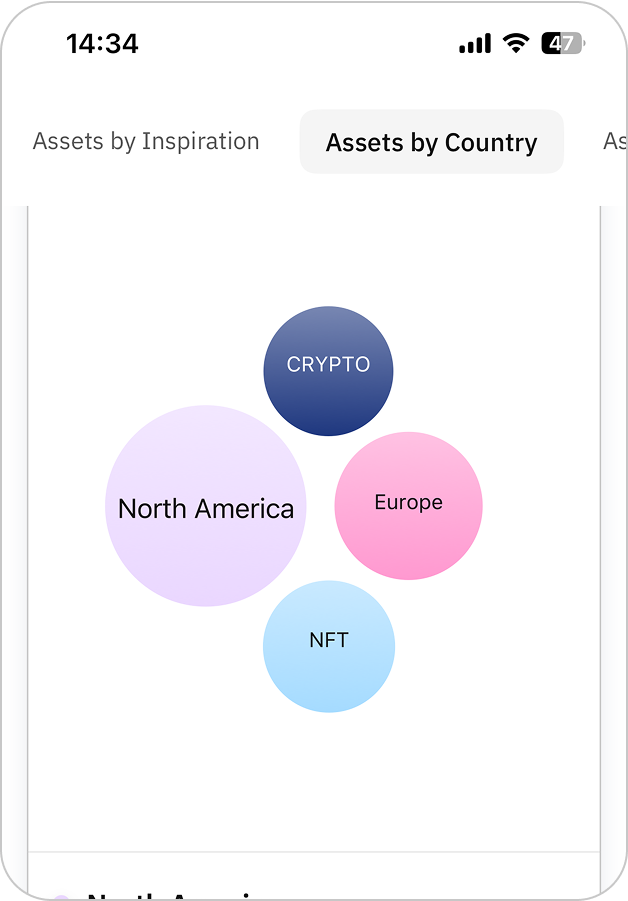Choose the NFT bubble
The height and width of the screenshot is (901, 628).
(329, 647)
